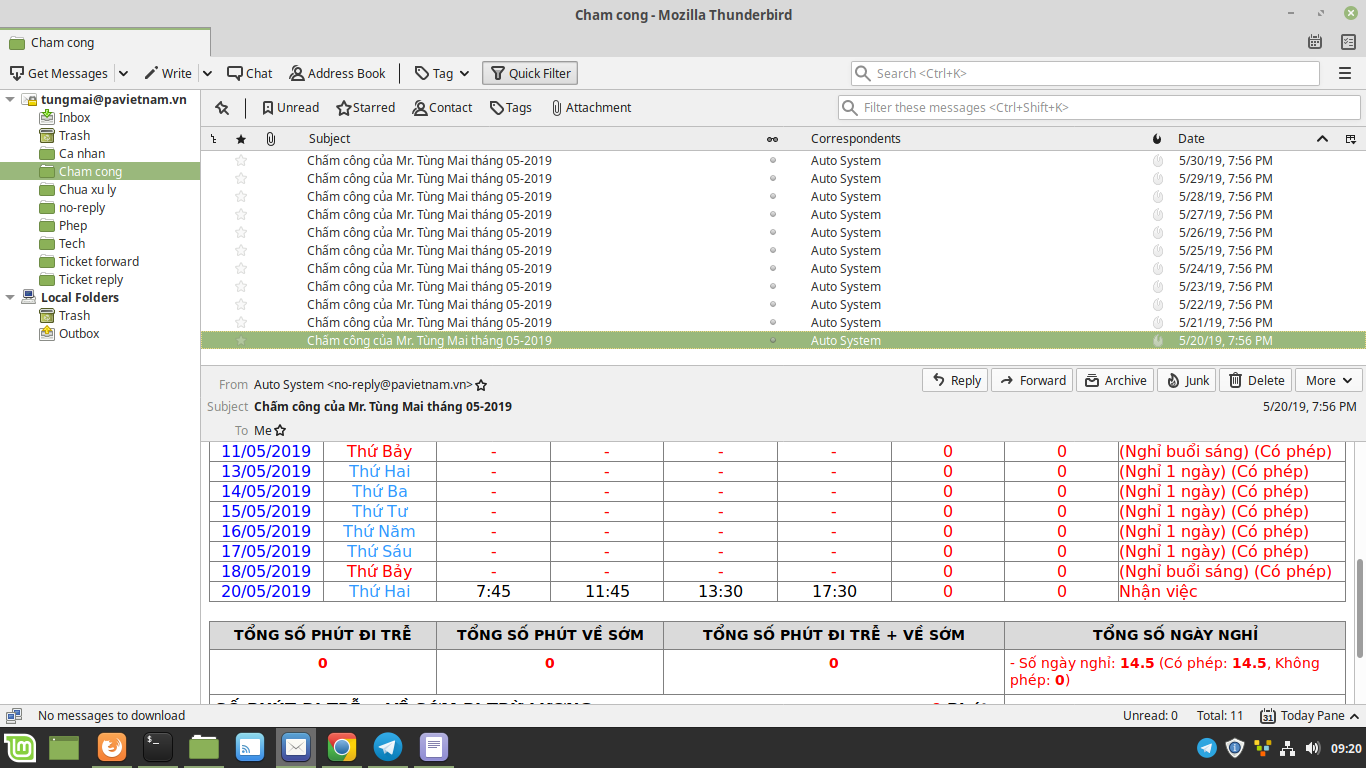1366x768 pixels.
Task: Expand the Today Pane
Action: (x=1311, y=716)
